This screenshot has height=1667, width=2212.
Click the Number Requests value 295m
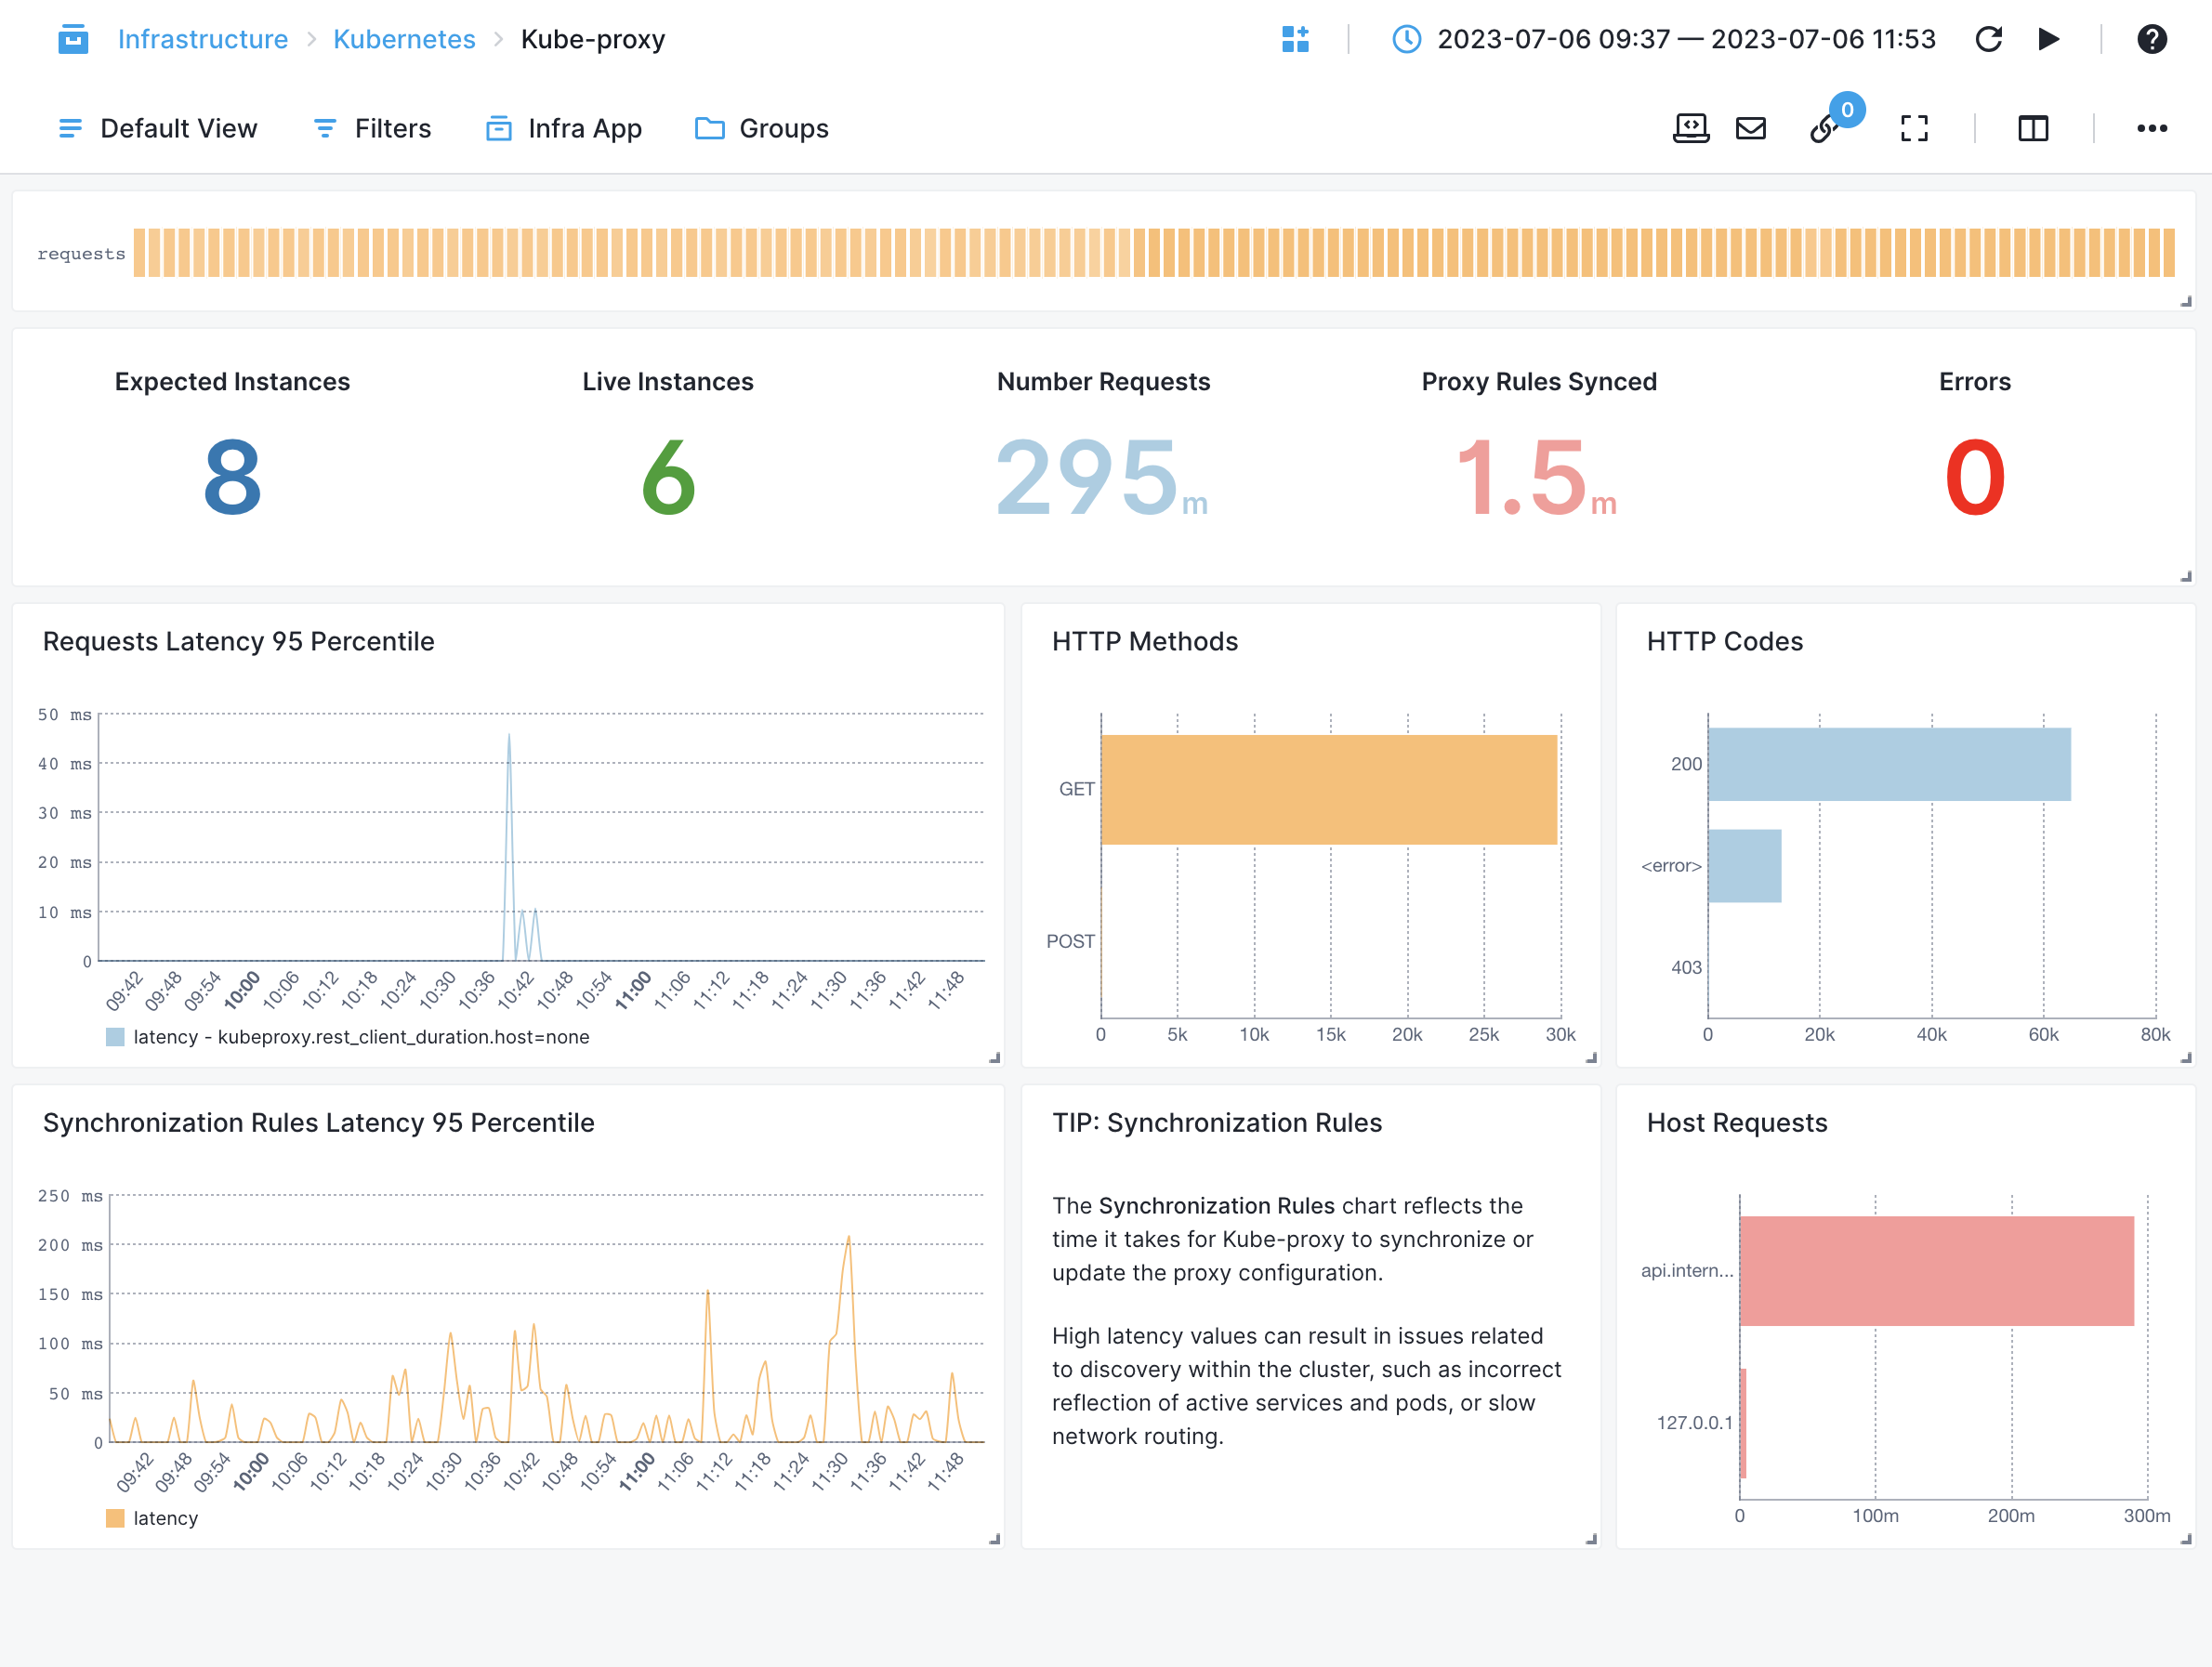coord(1102,477)
